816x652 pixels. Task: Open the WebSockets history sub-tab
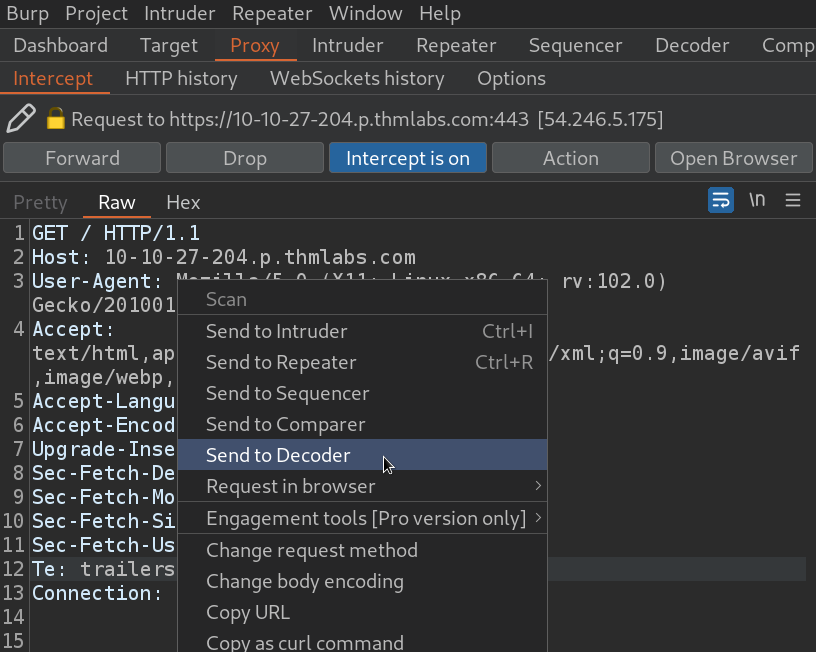pyautogui.click(x=357, y=79)
